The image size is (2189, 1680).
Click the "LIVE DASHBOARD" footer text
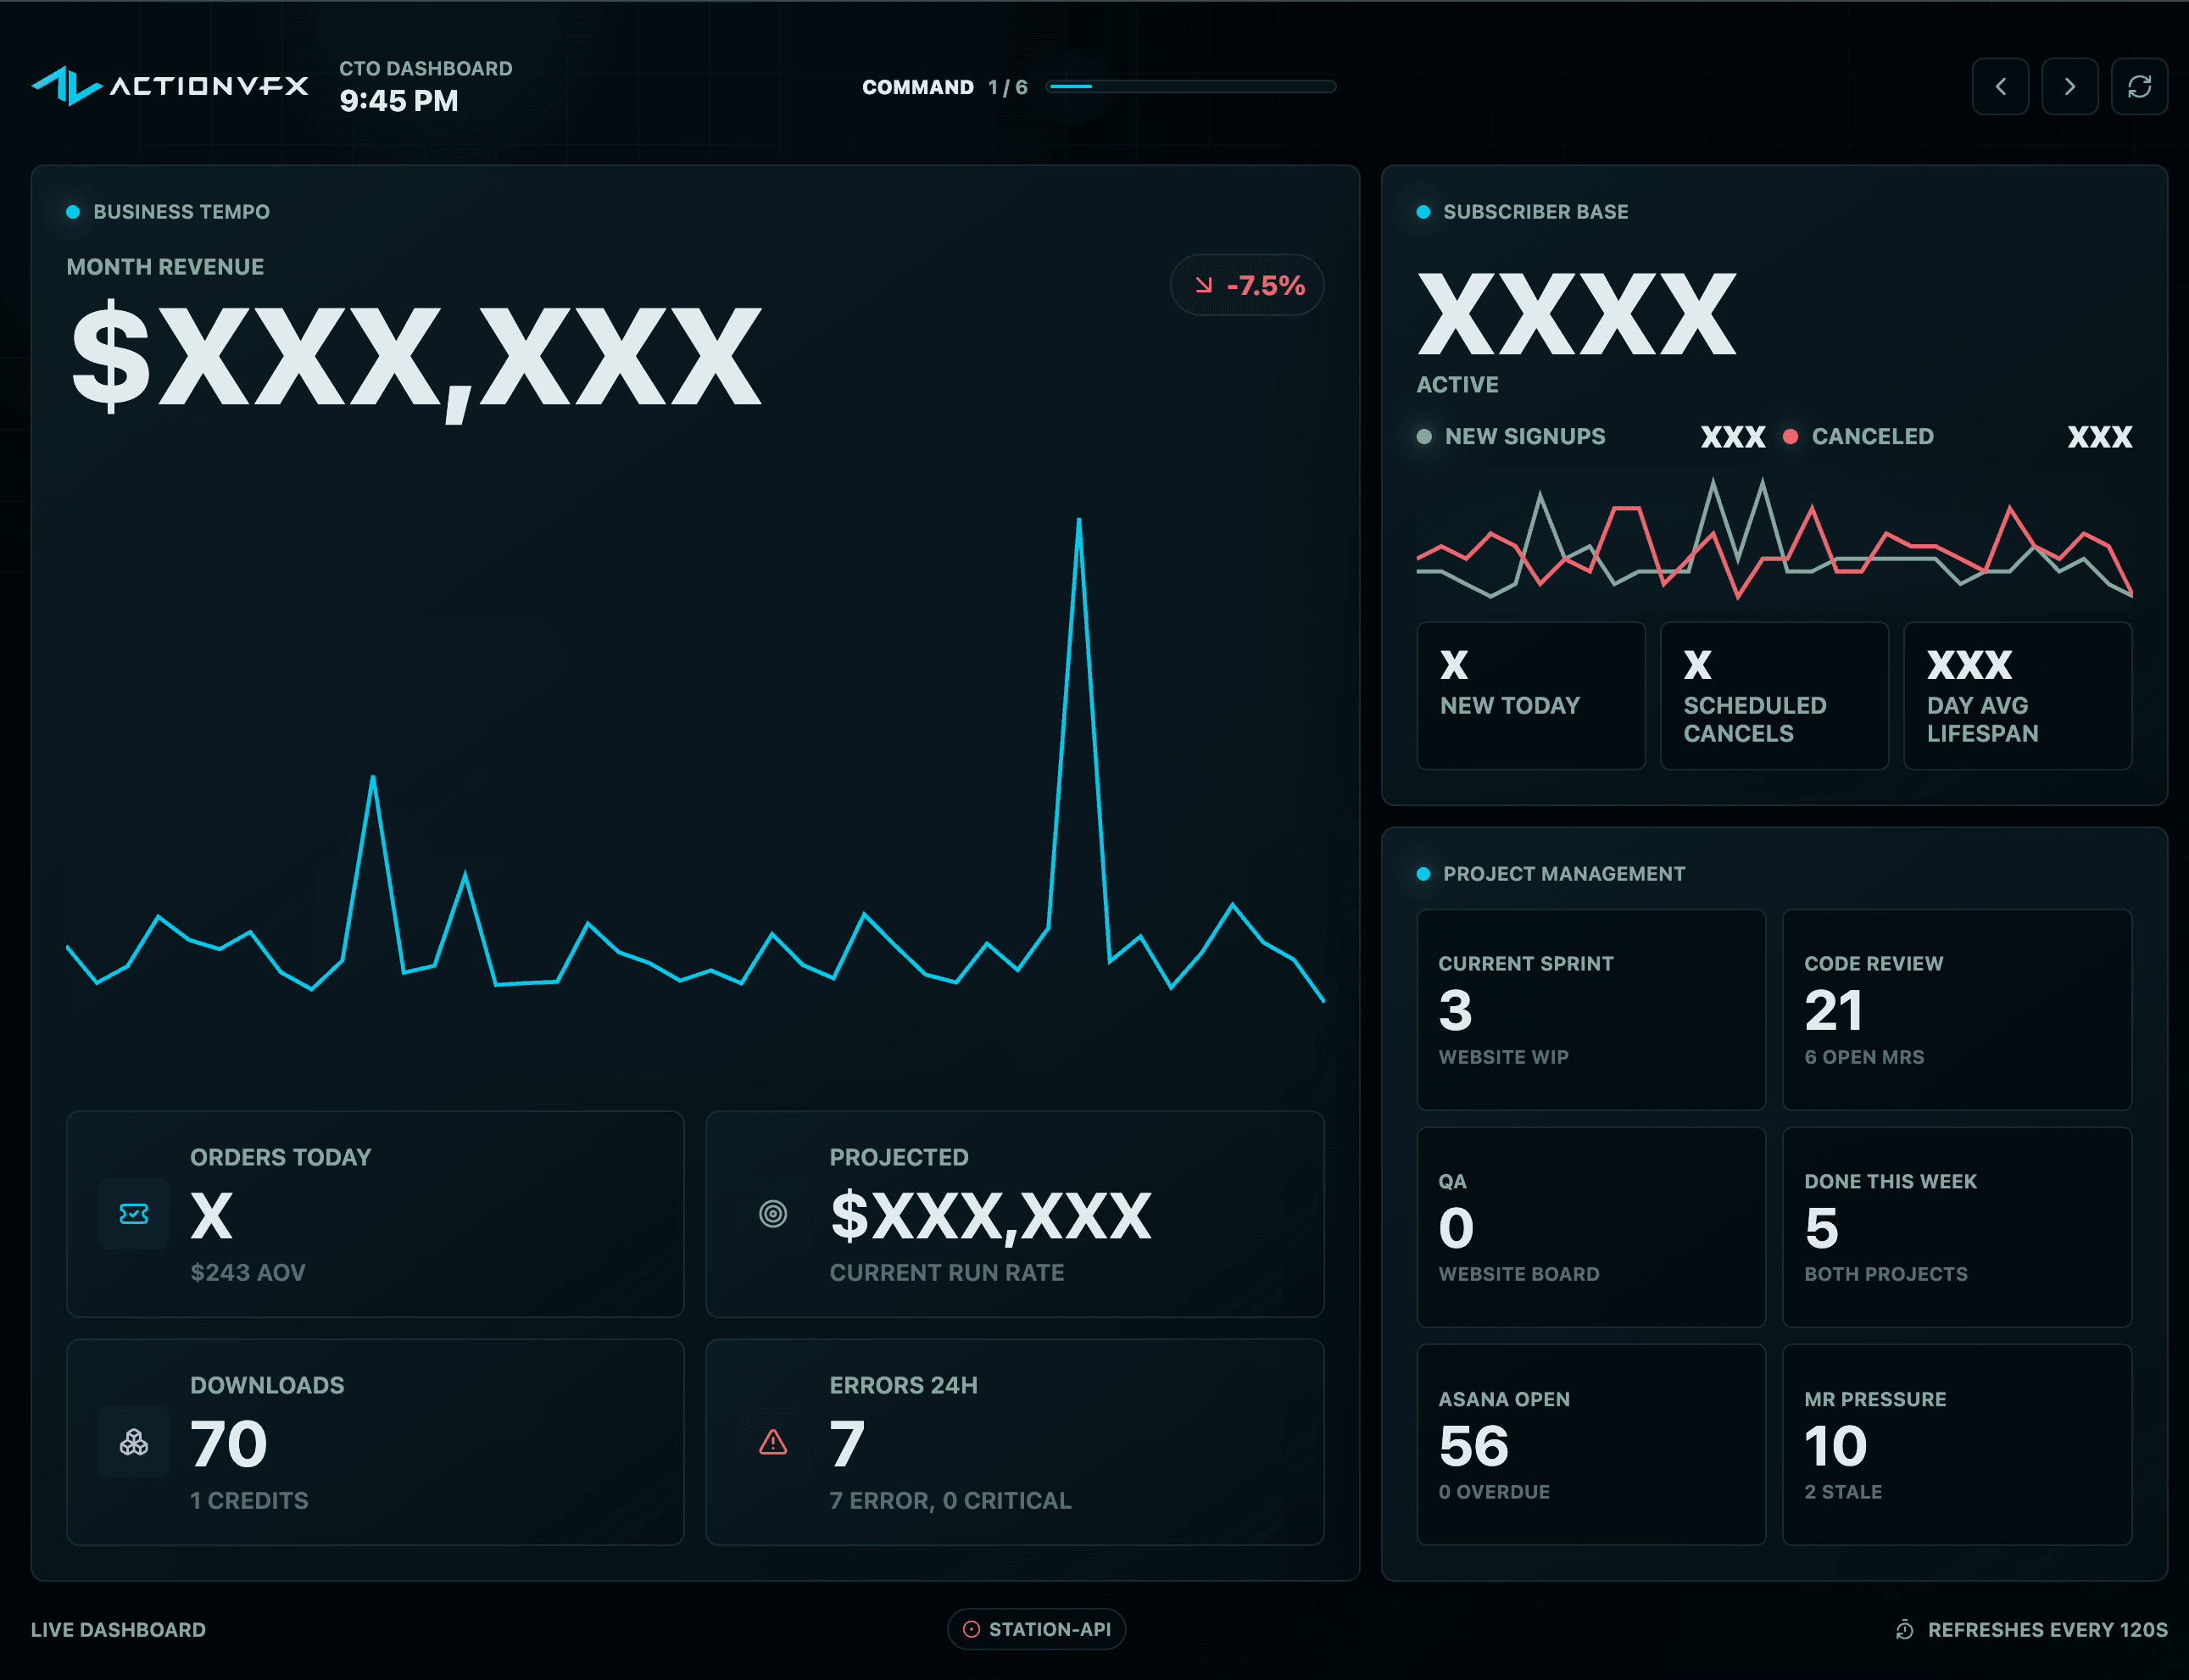(118, 1630)
